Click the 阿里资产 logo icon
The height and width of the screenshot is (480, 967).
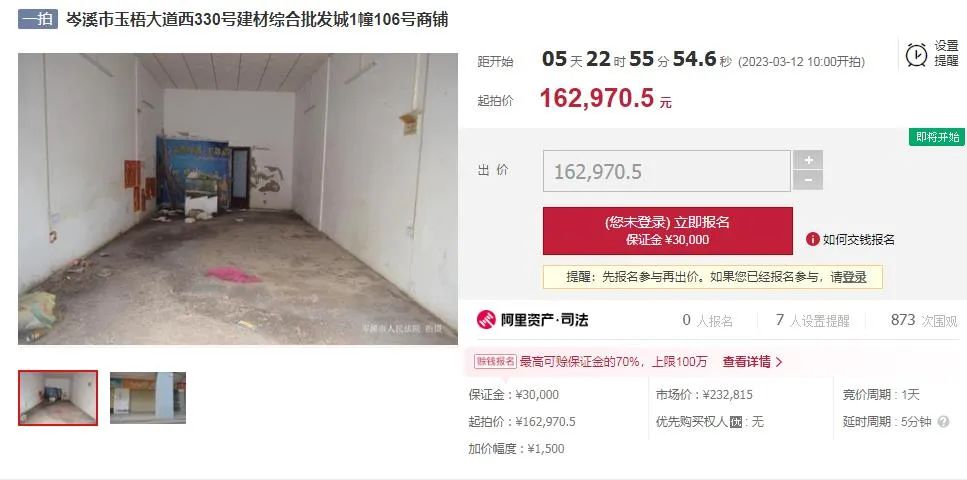tap(486, 320)
